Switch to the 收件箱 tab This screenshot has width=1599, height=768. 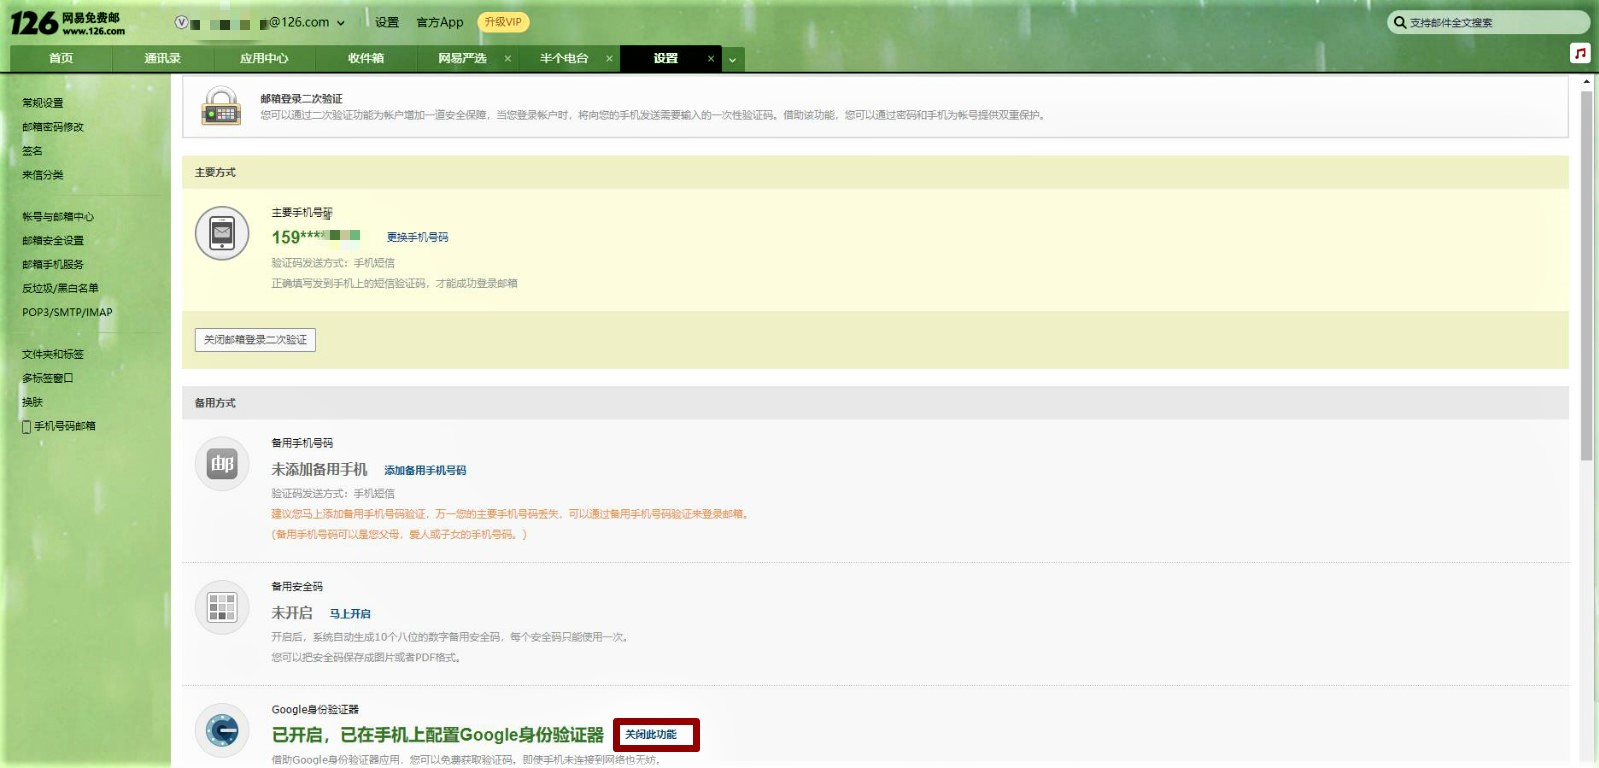[366, 59]
